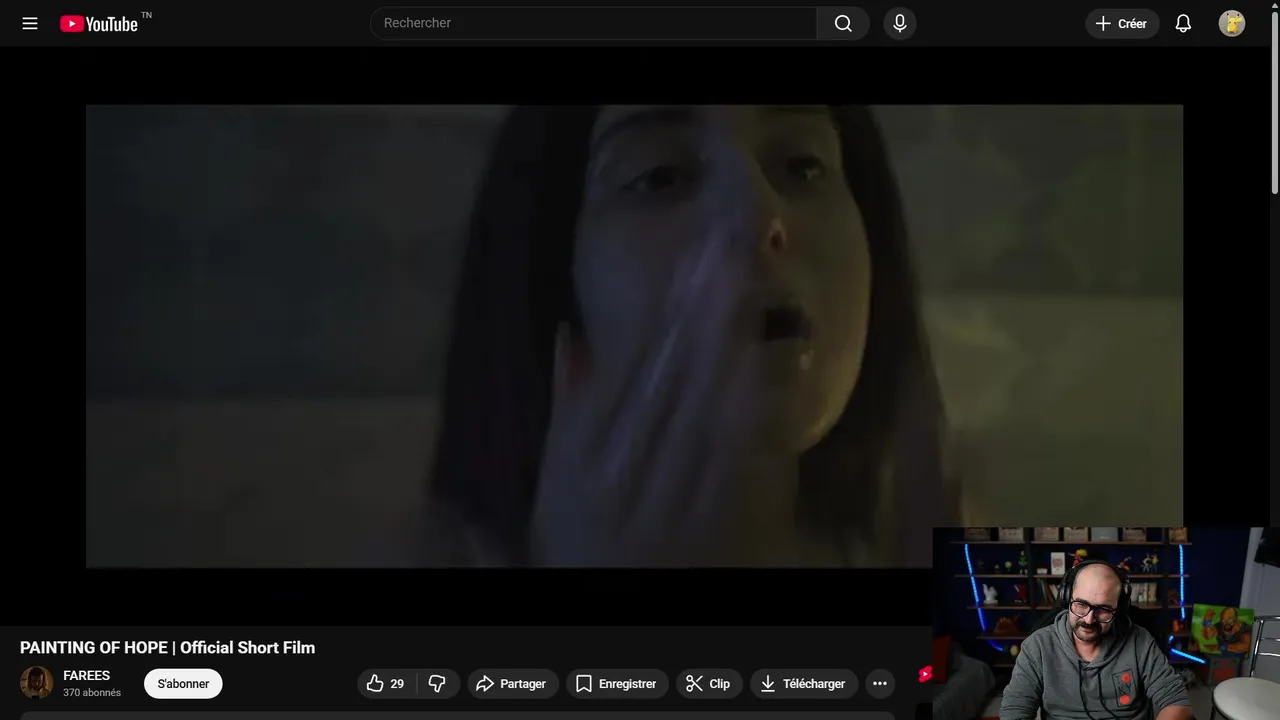Save video with Enregistrer
The image size is (1280, 720).
pyautogui.click(x=617, y=684)
